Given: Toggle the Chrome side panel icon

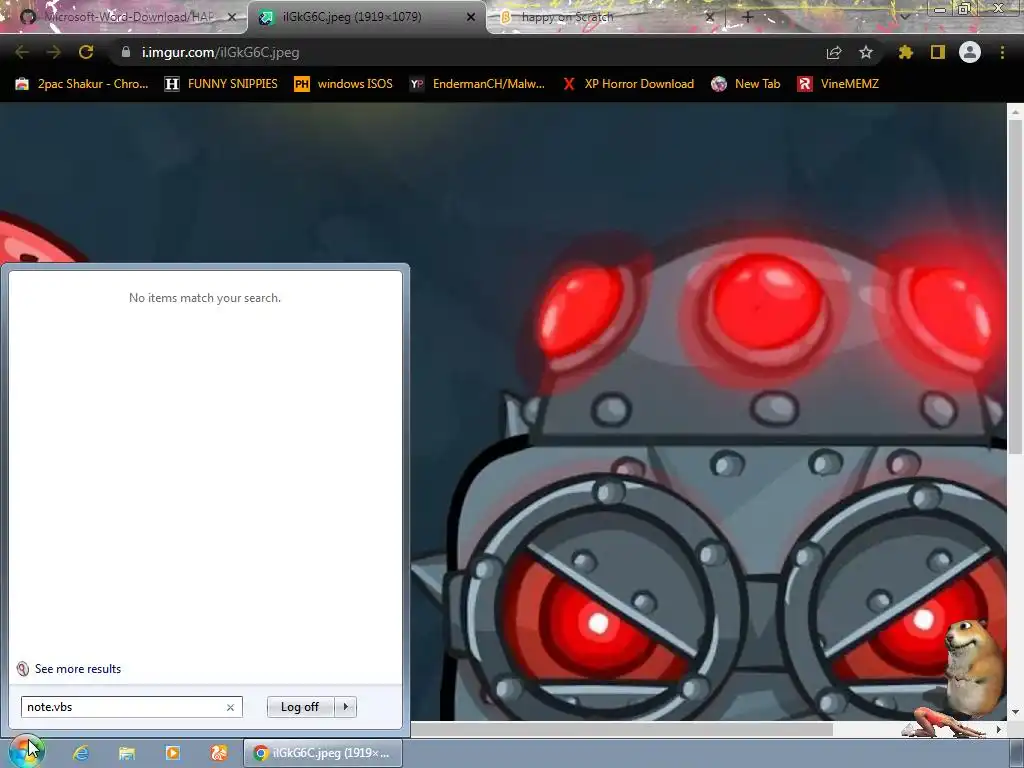Looking at the screenshot, I should pos(938,52).
